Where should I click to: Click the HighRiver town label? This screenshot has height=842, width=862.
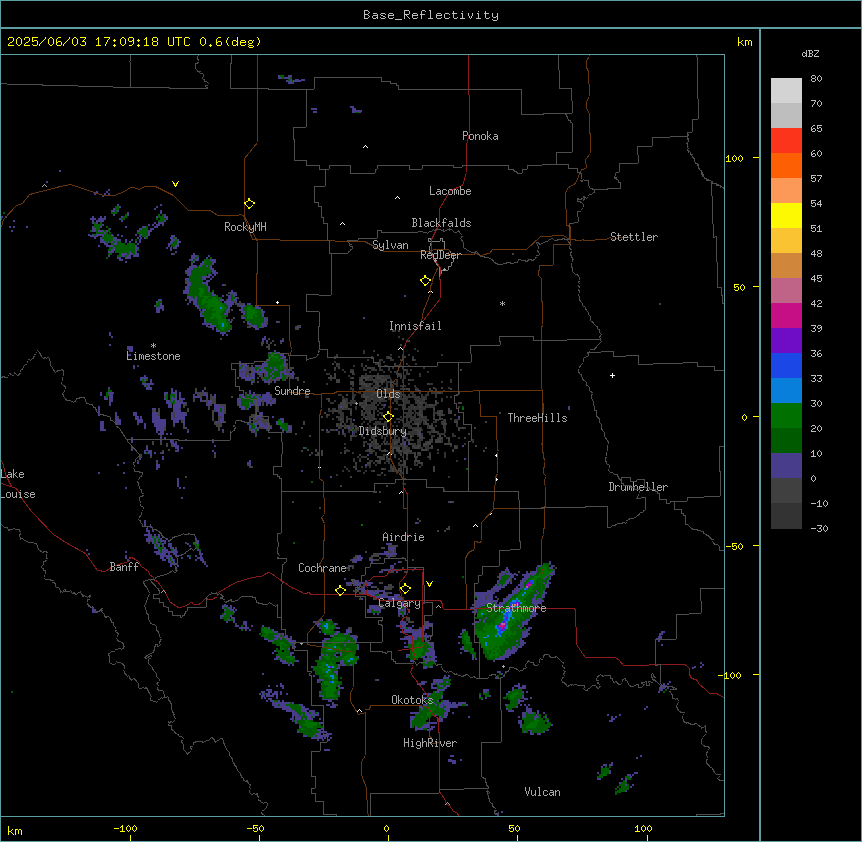pos(430,743)
